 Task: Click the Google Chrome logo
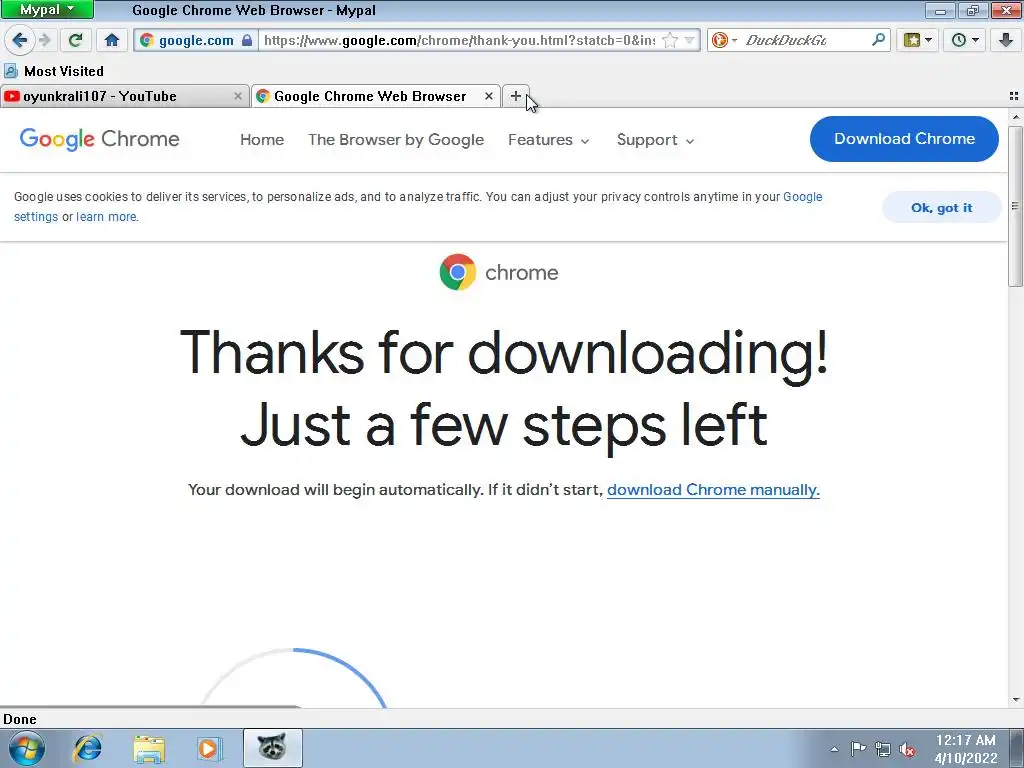tap(99, 139)
